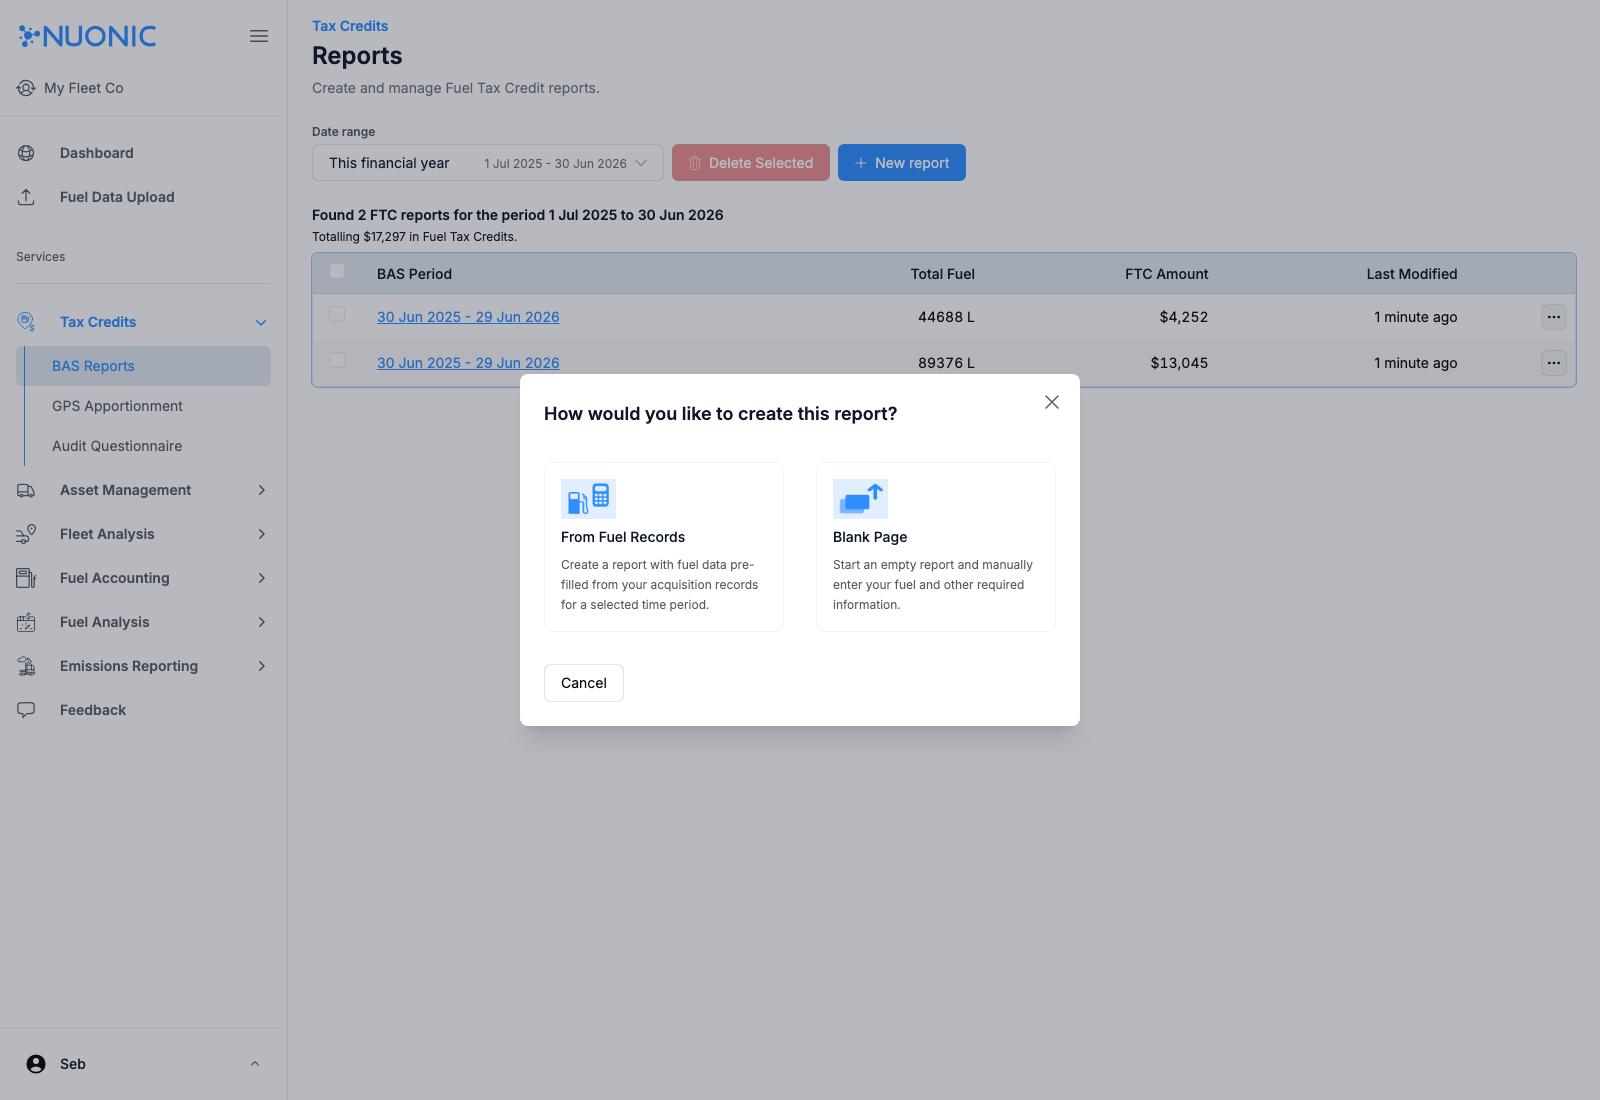The height and width of the screenshot is (1100, 1600).
Task: Check the checkbox on the second report row
Action: (x=337, y=359)
